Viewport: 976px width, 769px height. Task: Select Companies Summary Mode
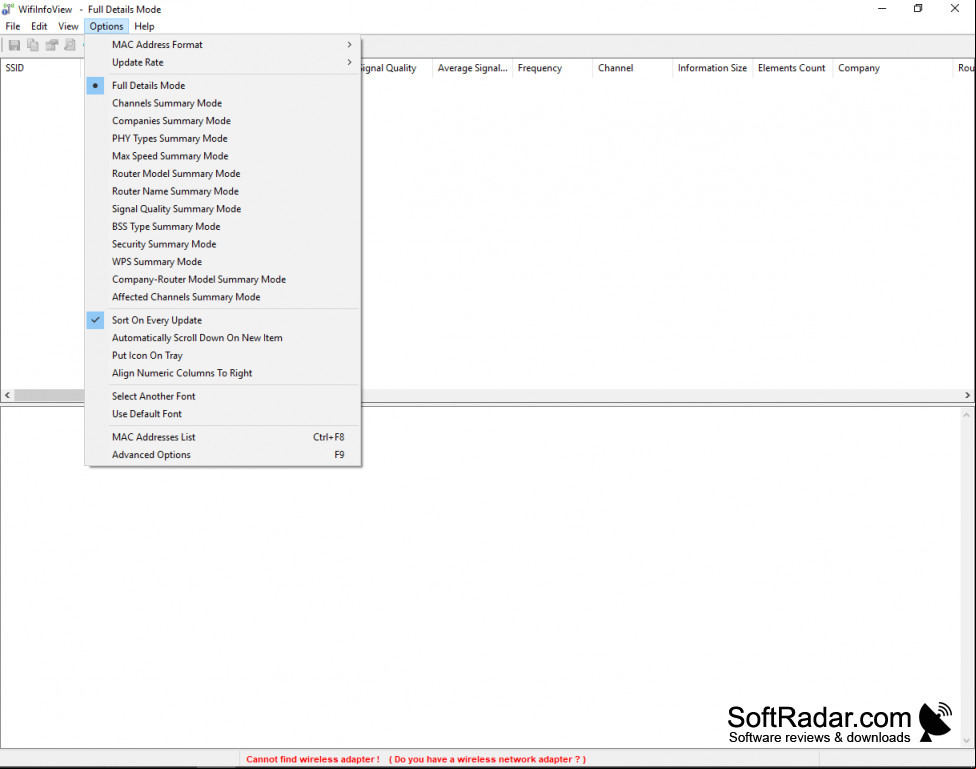click(223, 121)
